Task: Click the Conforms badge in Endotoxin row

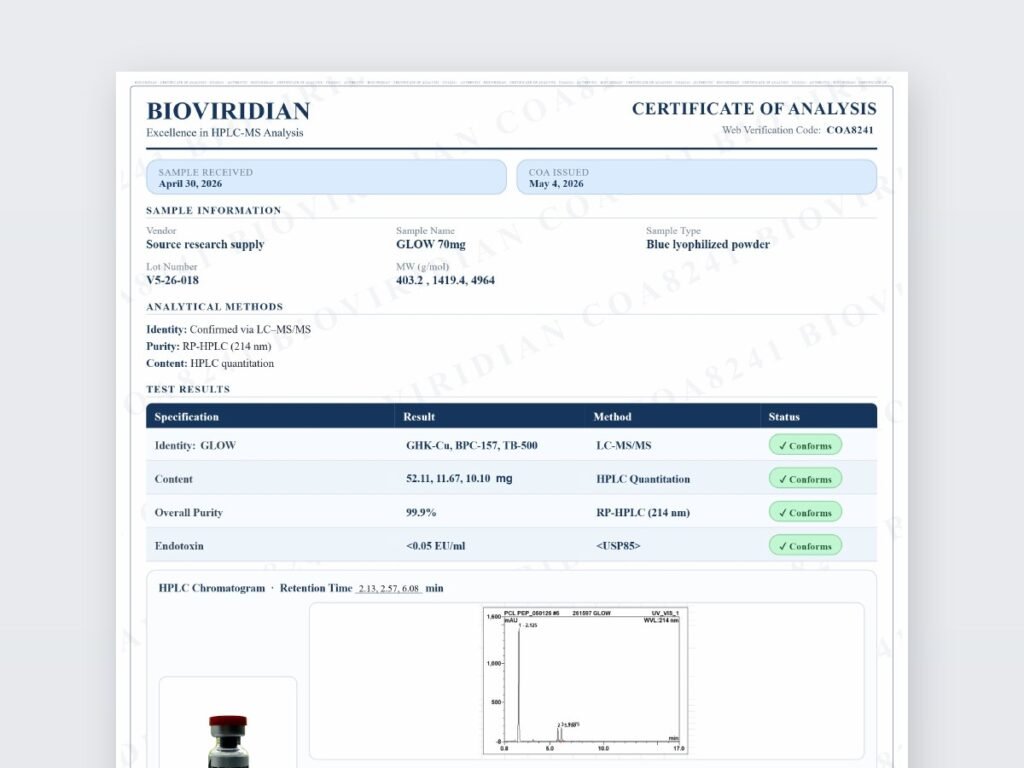Action: pyautogui.click(x=805, y=545)
